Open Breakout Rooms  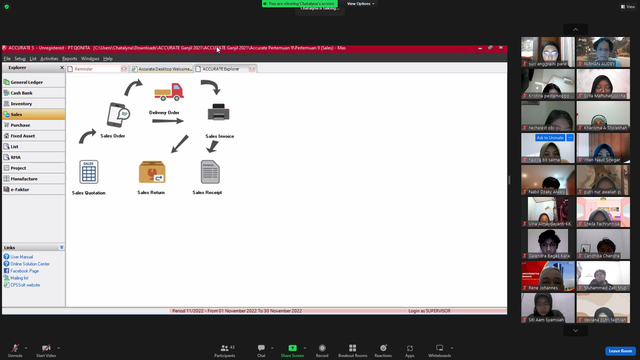tap(353, 350)
